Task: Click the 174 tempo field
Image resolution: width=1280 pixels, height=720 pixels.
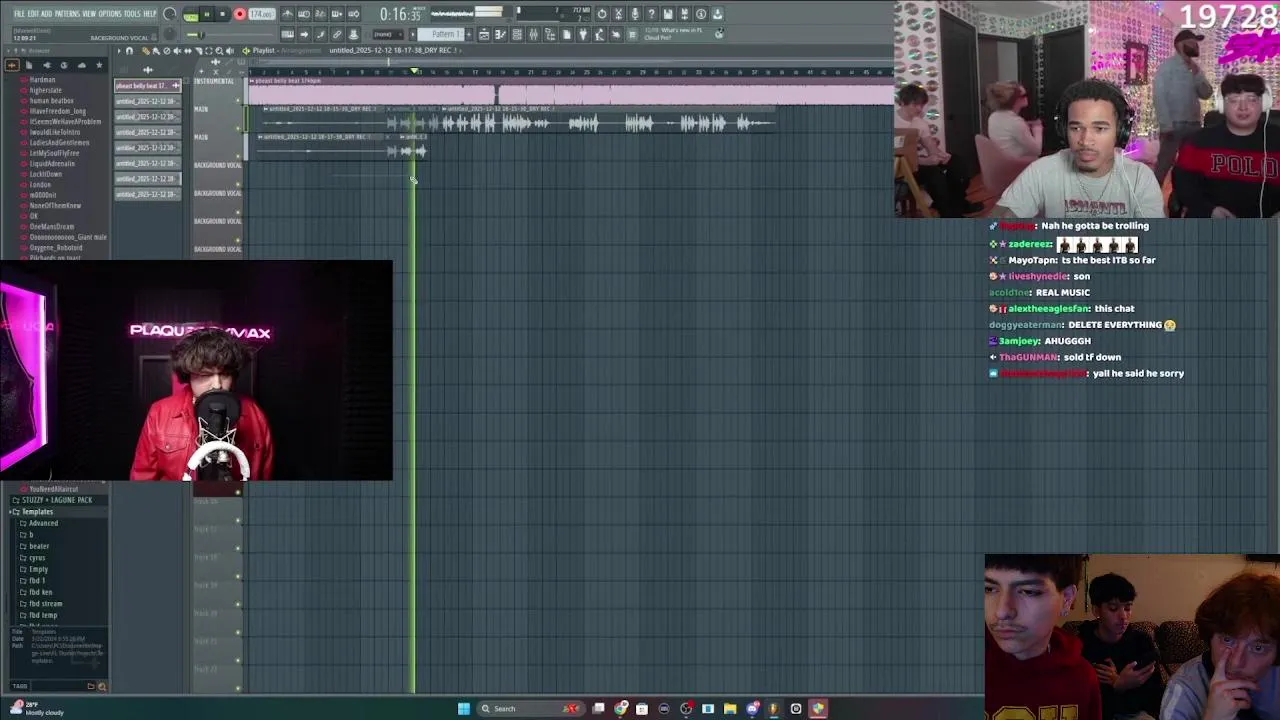Action: tap(261, 14)
